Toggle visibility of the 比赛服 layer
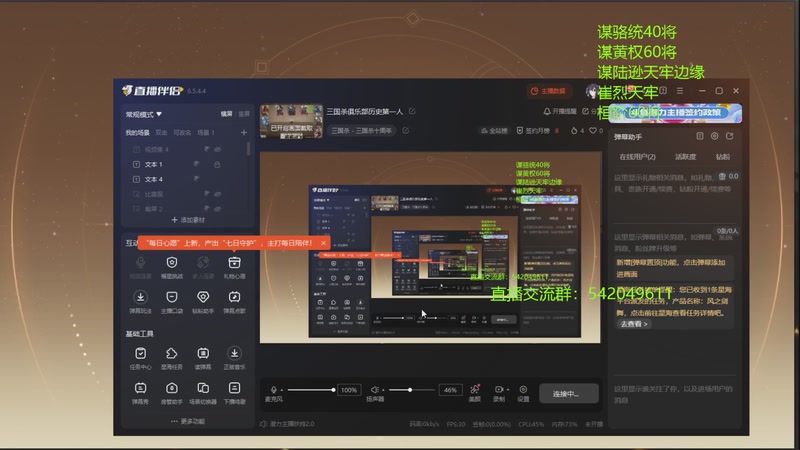The width and height of the screenshot is (800, 450). pos(217,194)
